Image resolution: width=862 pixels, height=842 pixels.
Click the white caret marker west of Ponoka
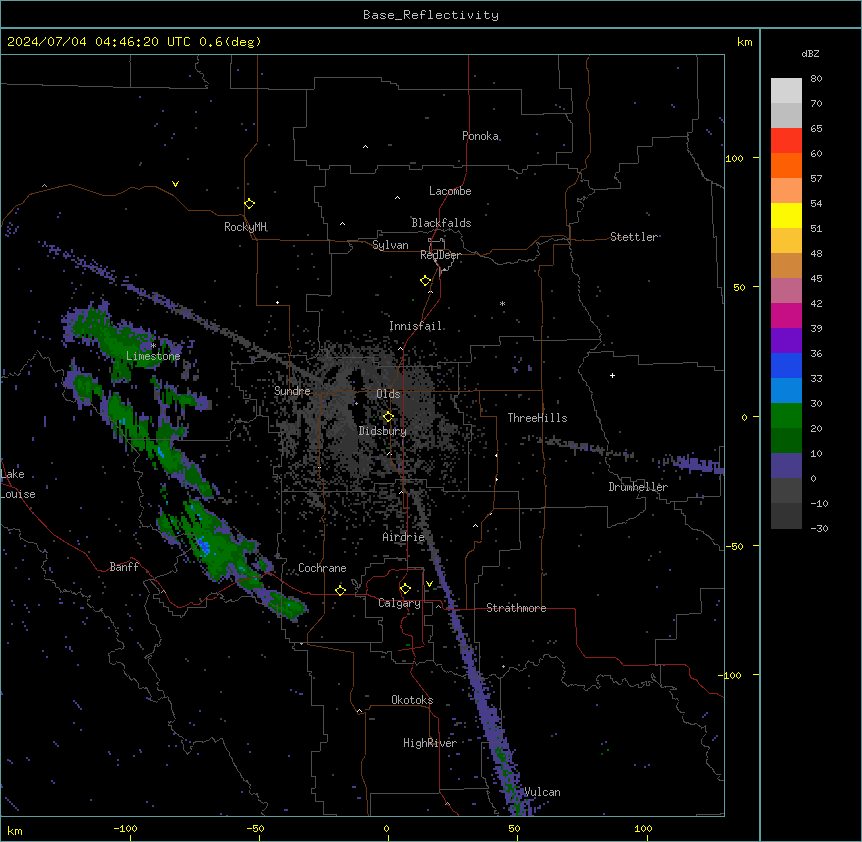[365, 147]
